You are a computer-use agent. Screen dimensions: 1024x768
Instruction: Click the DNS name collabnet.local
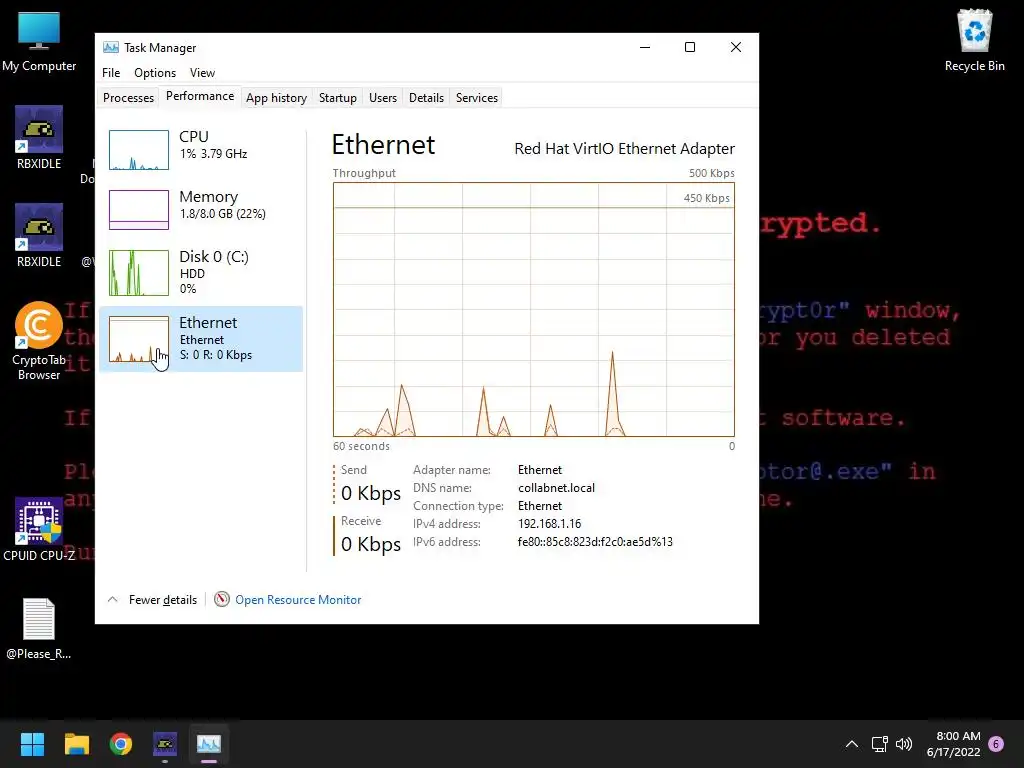(x=556, y=488)
